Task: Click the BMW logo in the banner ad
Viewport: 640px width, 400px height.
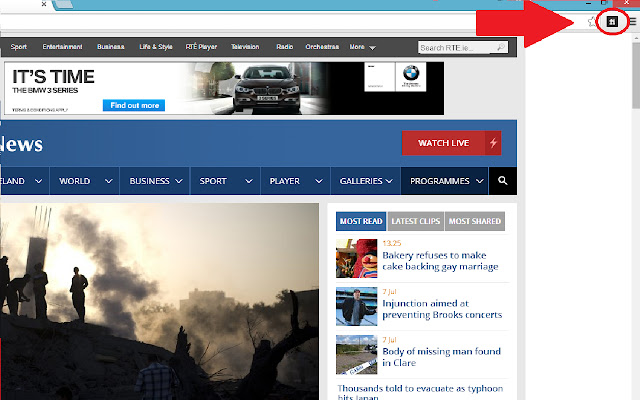Action: tap(411, 73)
